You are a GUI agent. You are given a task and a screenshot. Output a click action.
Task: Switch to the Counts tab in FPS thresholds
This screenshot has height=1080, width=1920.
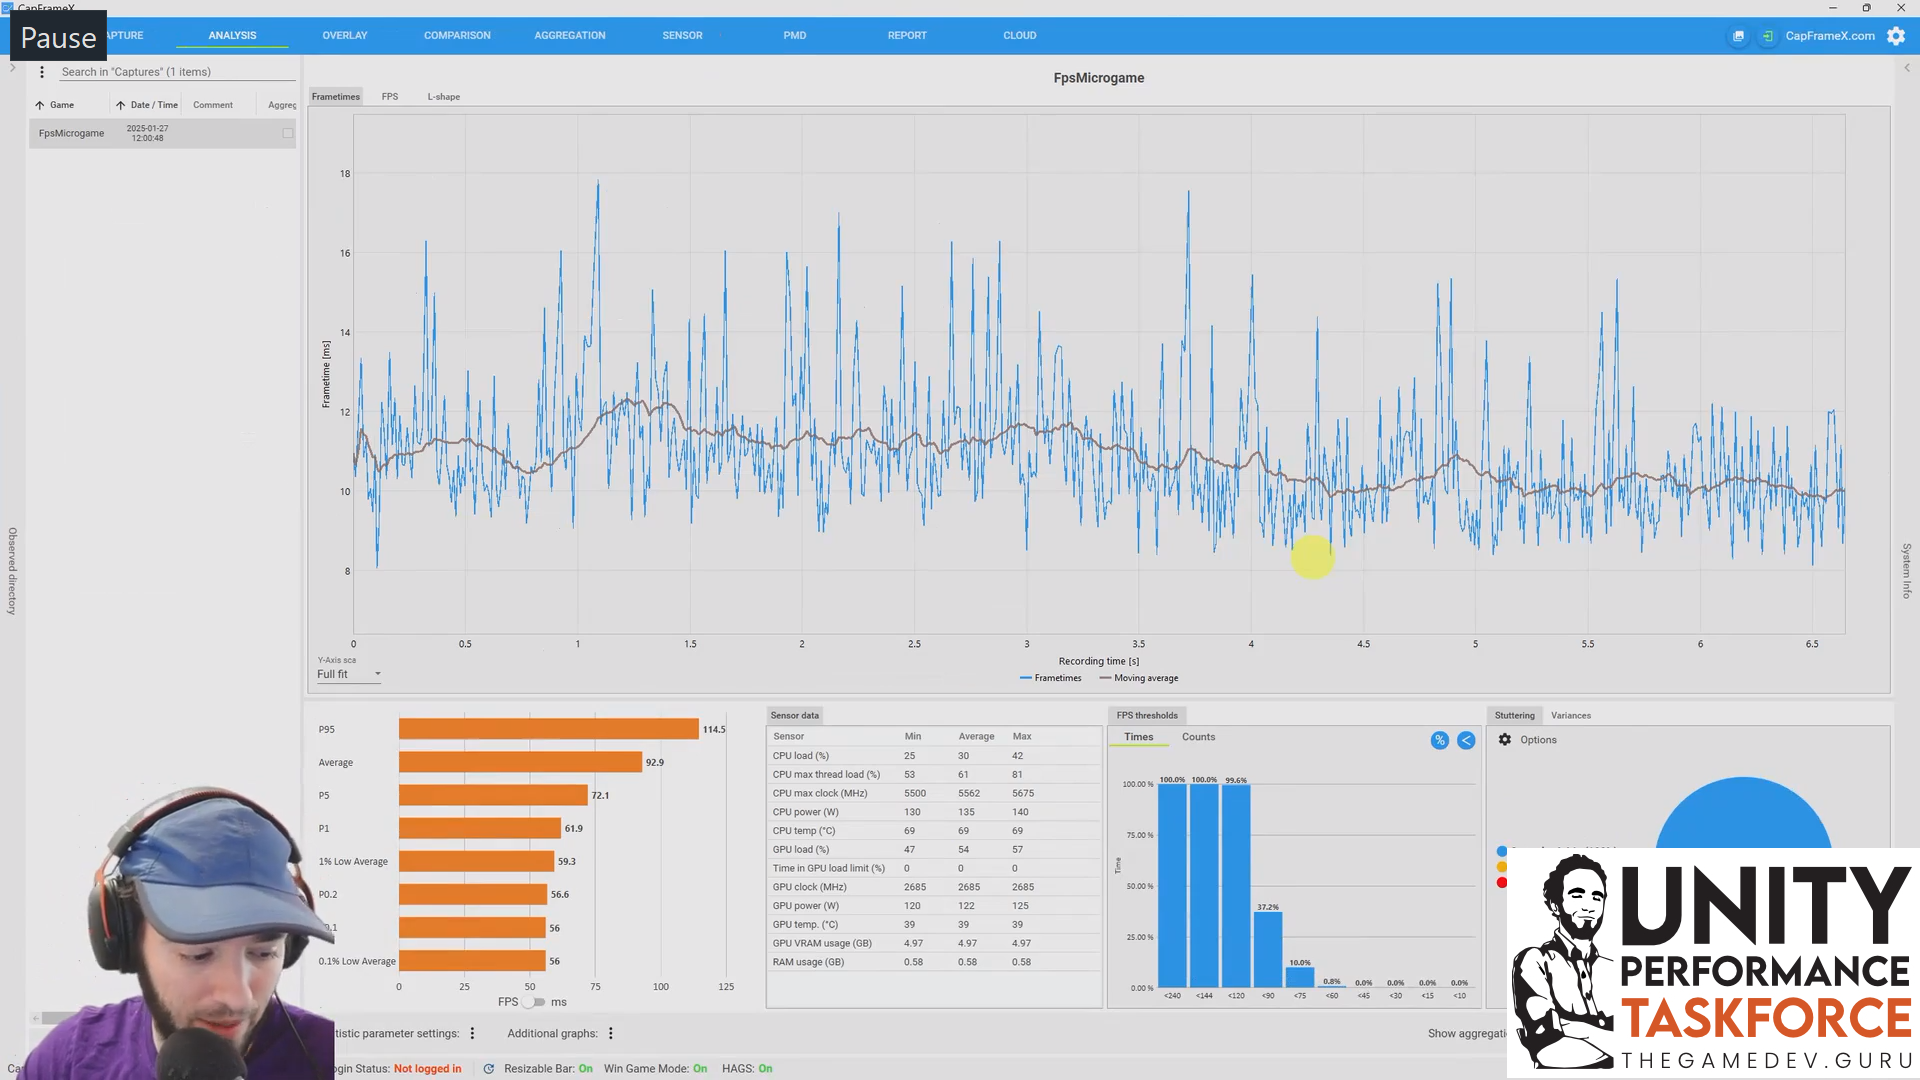[1198, 737]
